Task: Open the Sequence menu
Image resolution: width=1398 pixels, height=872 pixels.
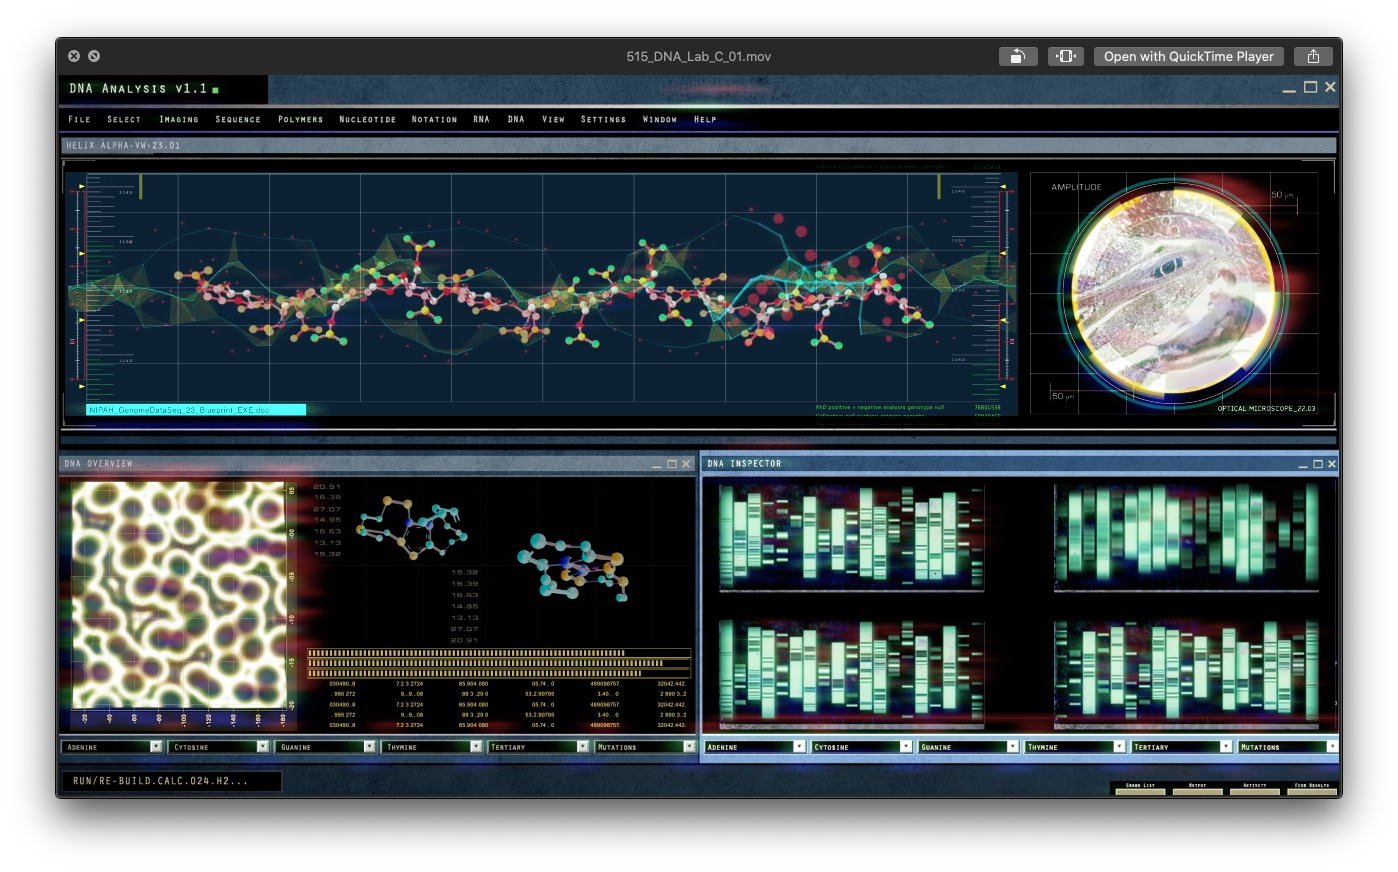Action: click(238, 119)
